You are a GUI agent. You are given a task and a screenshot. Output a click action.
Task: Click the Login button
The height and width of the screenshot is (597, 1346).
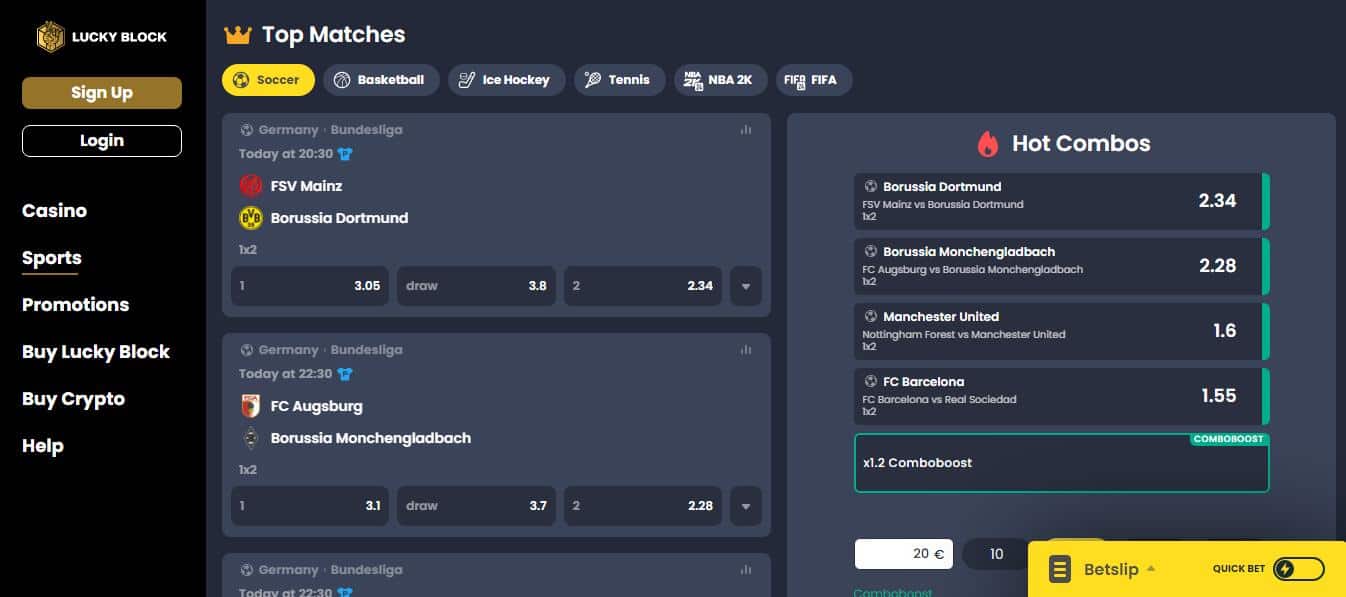click(102, 141)
